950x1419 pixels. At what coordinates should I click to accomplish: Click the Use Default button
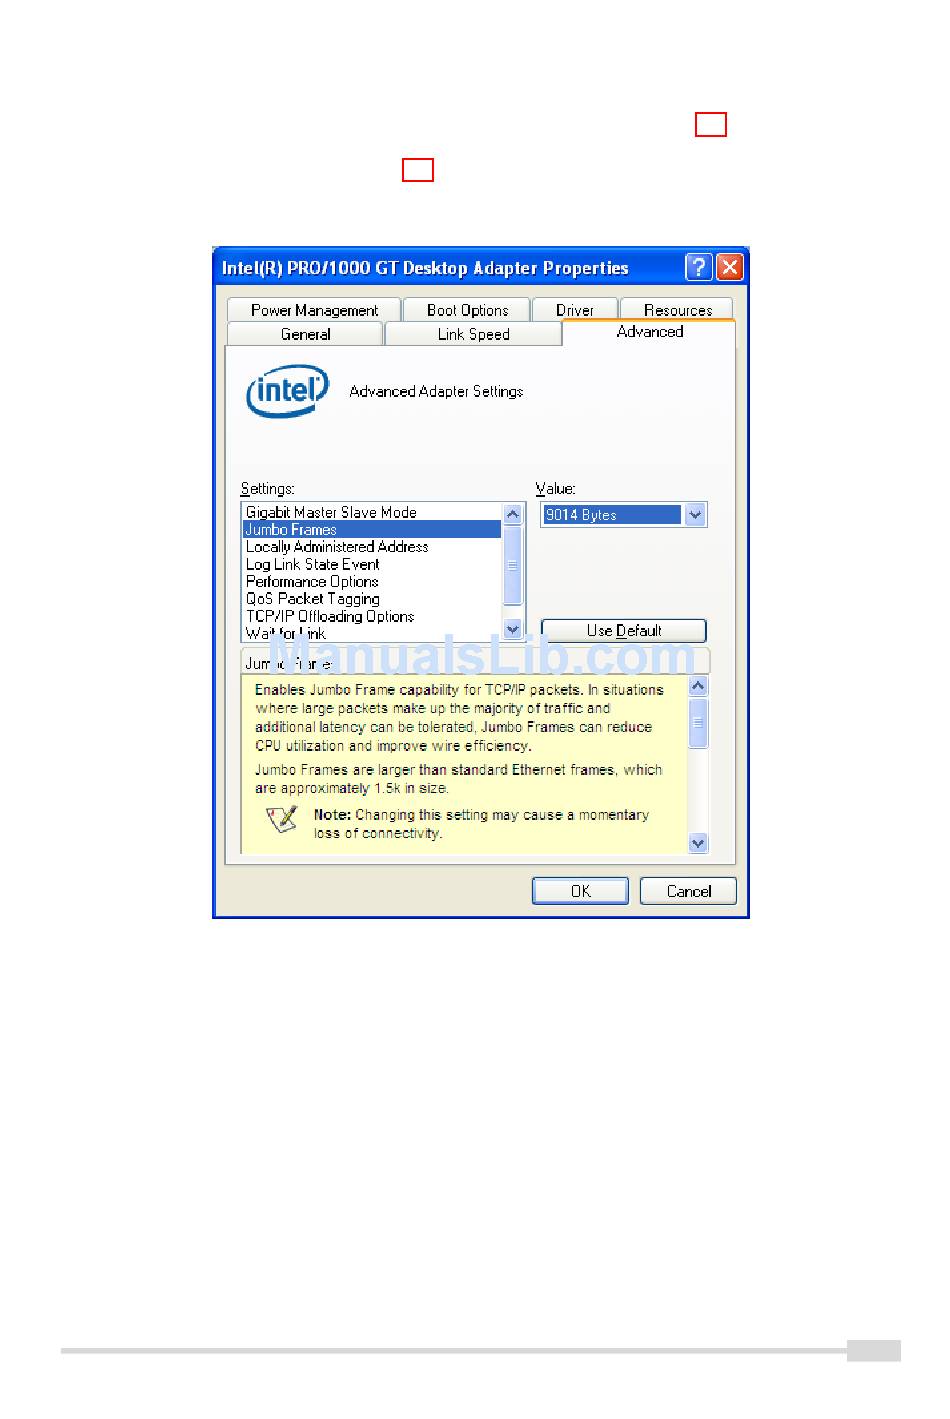[624, 631]
